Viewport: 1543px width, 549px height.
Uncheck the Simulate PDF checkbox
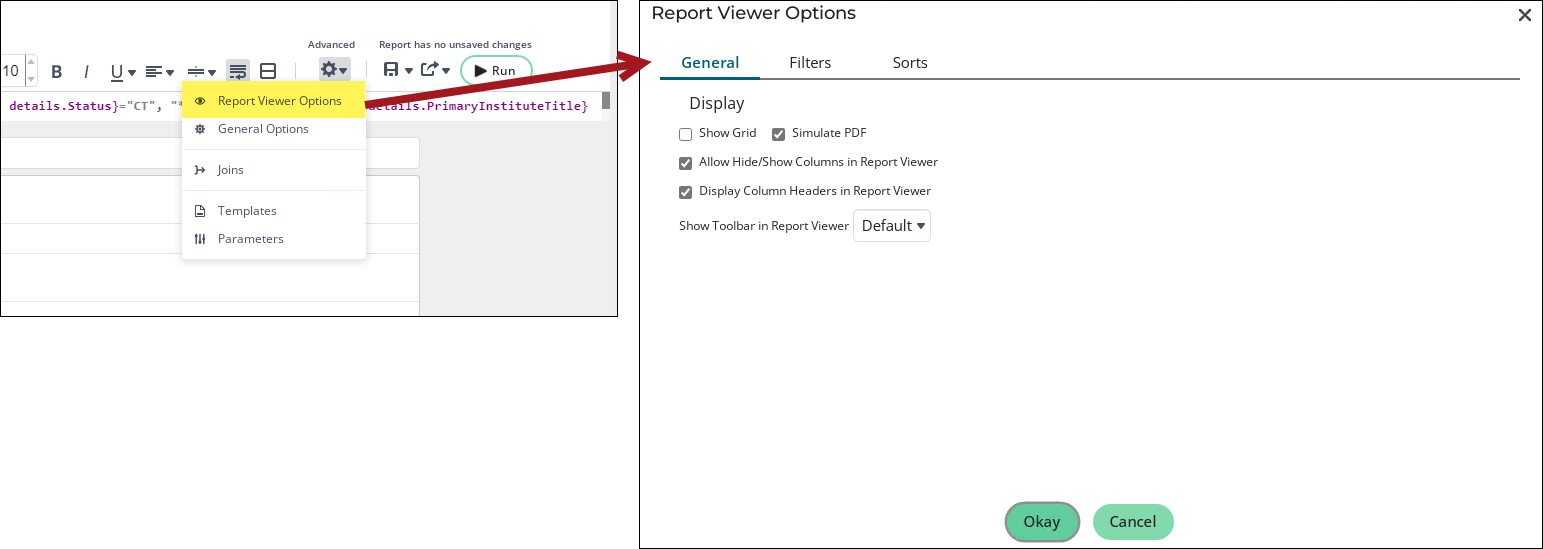779,134
